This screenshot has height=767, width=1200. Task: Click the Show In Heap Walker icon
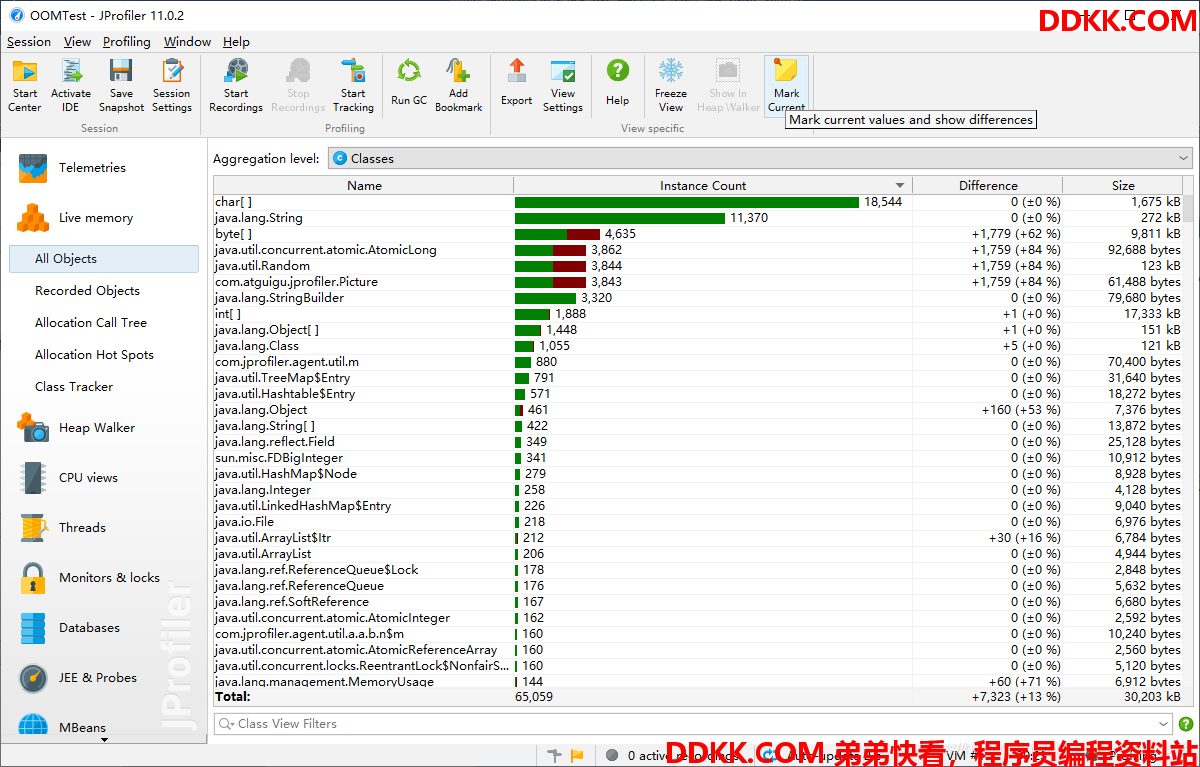728,86
